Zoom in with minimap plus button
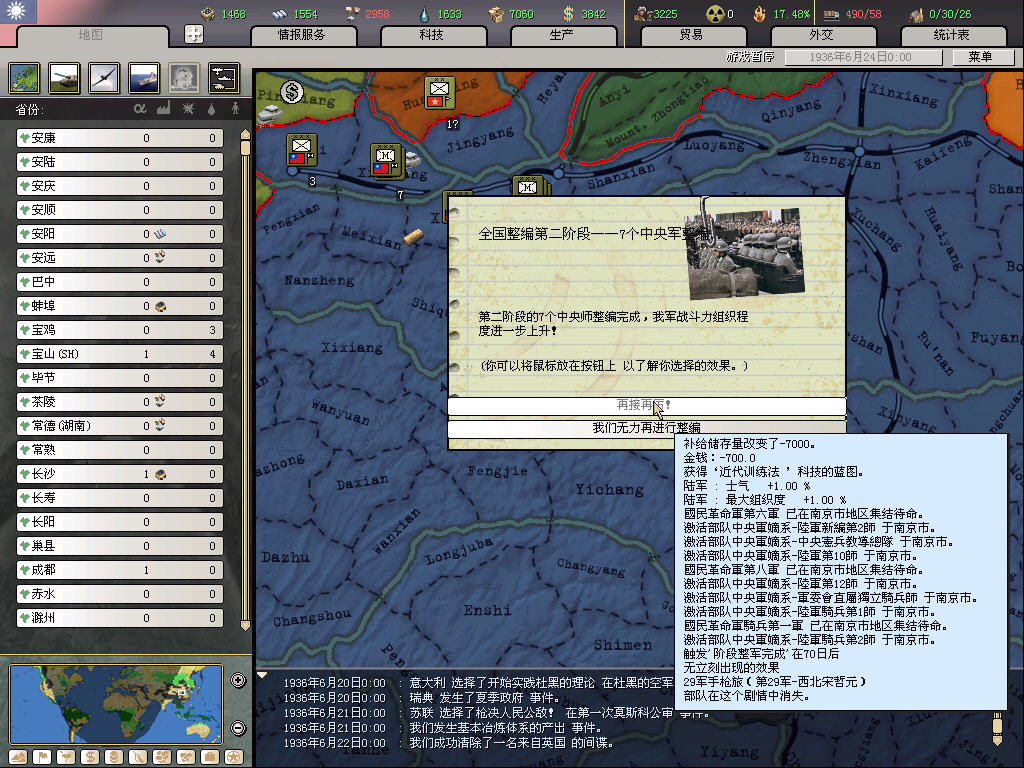Image resolution: width=1024 pixels, height=768 pixels. tap(238, 681)
